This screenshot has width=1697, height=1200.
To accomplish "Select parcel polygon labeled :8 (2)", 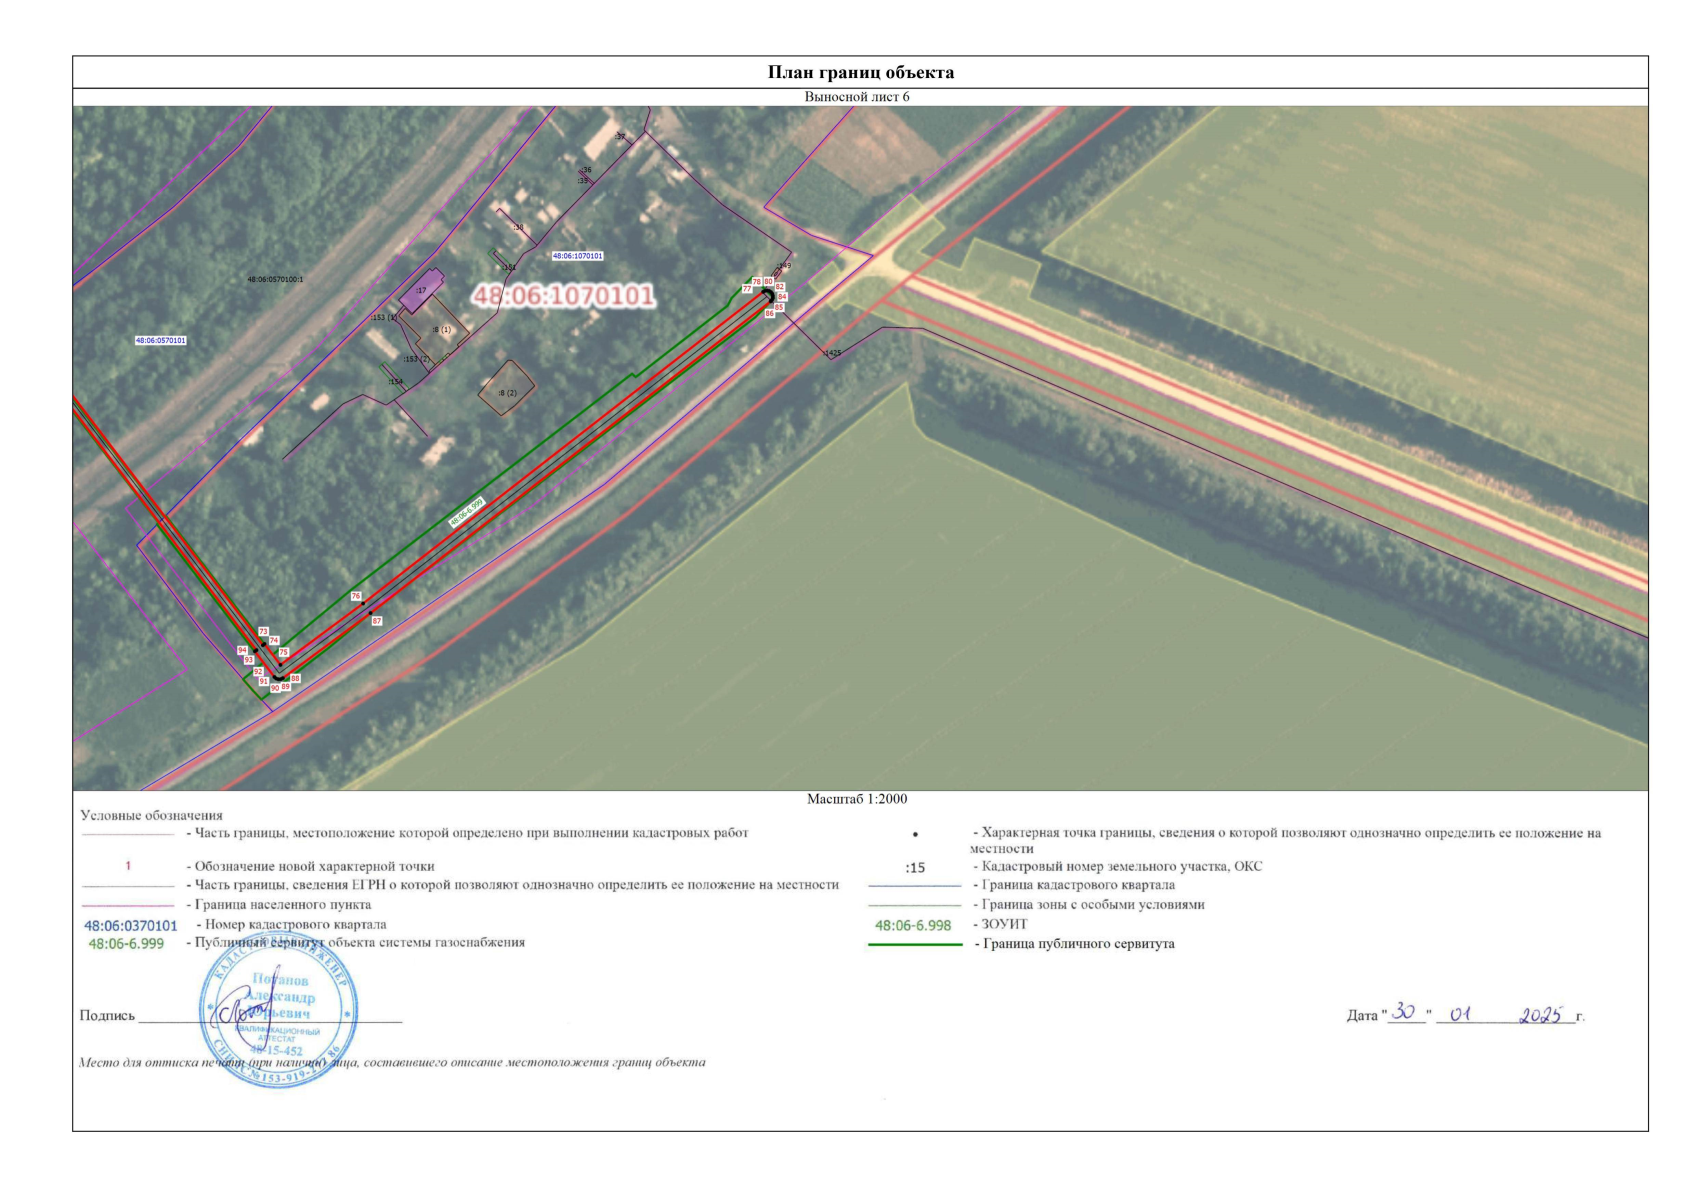I will tap(507, 388).
